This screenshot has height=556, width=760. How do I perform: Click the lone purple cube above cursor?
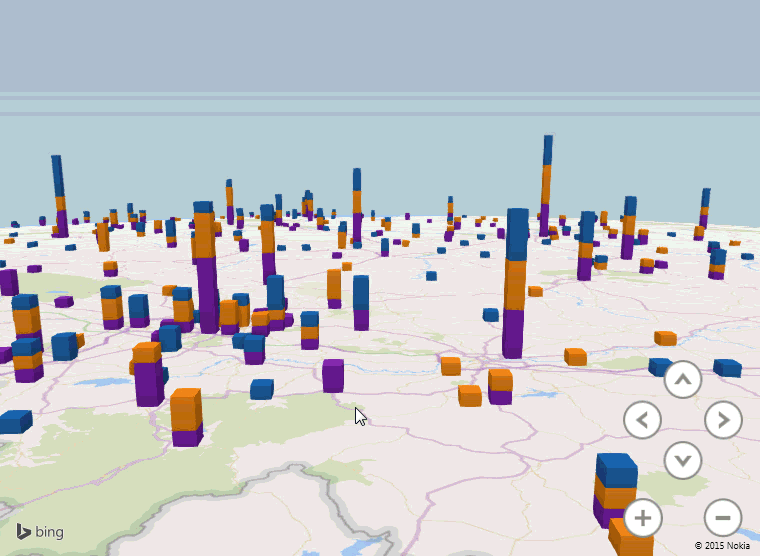pyautogui.click(x=333, y=375)
